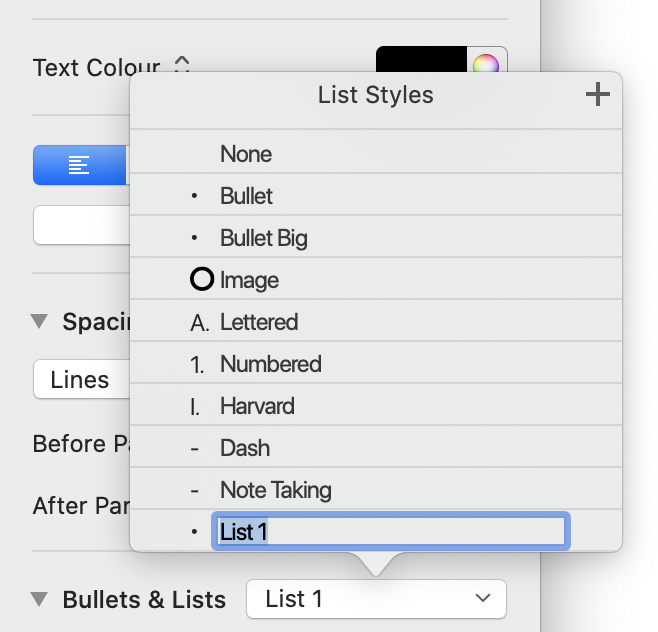Pick the Lettered list style
The width and height of the screenshot is (658, 632).
click(x=259, y=322)
